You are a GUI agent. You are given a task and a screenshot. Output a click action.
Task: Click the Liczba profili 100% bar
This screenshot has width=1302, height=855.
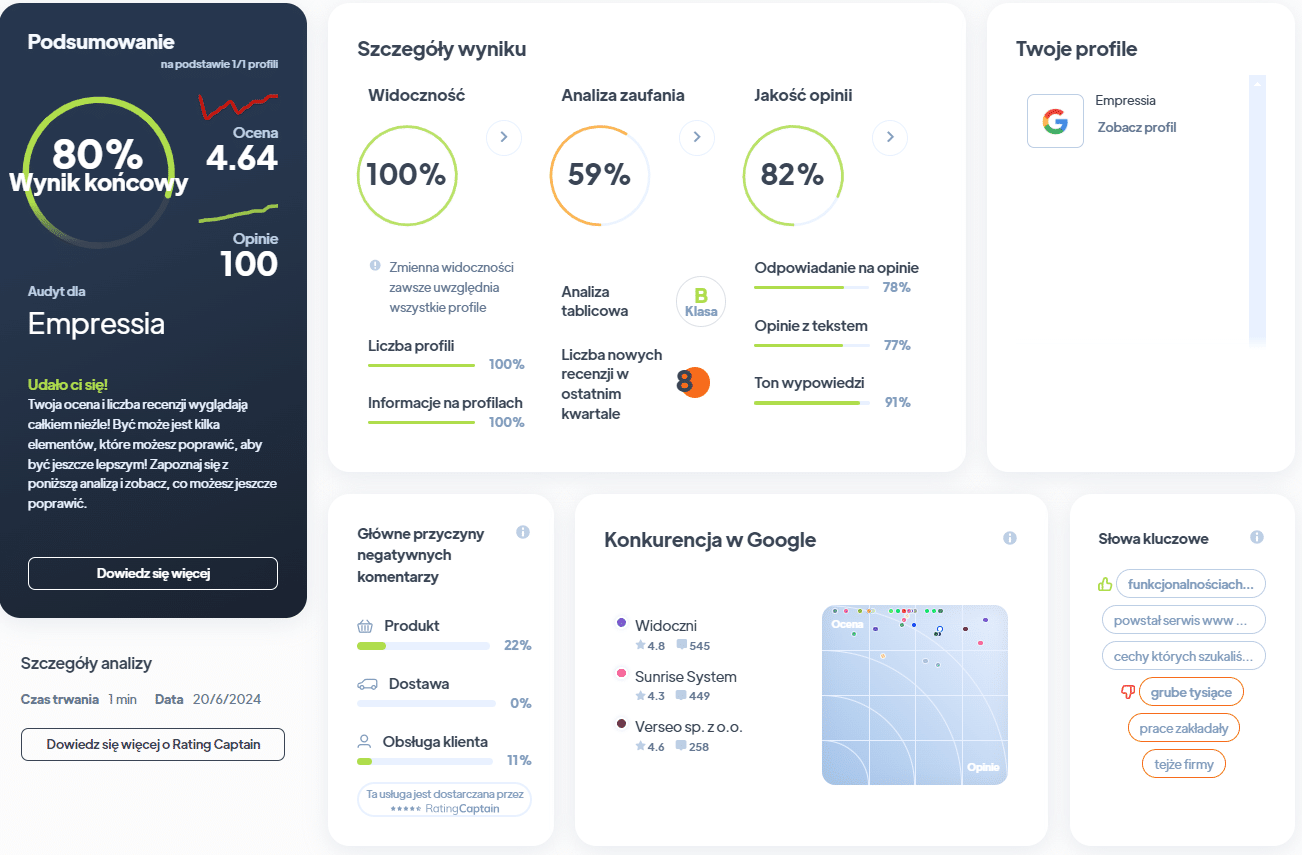pyautogui.click(x=421, y=365)
